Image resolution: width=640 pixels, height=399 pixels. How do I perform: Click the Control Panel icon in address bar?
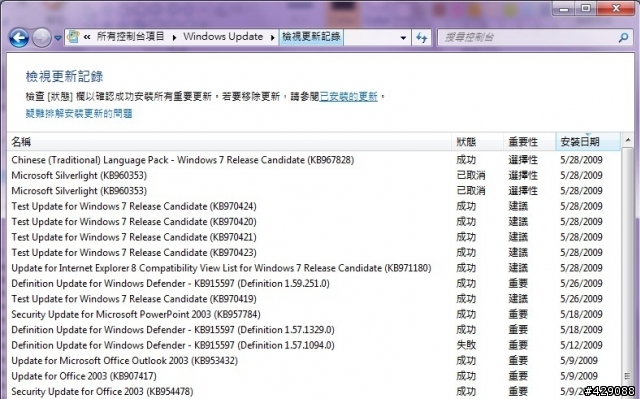73,37
